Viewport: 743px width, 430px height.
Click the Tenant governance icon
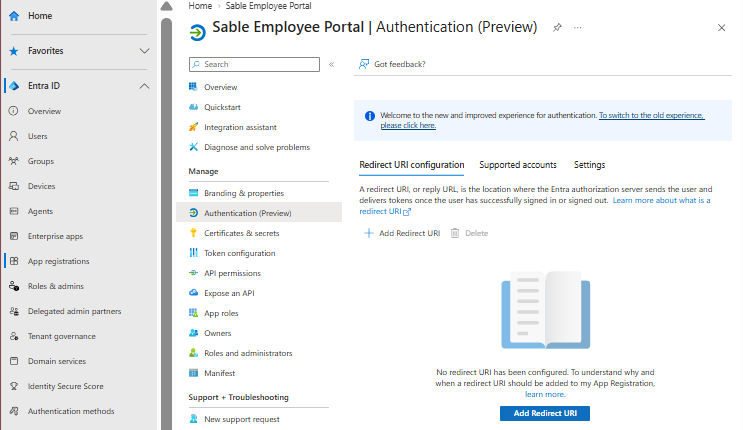tap(14, 336)
